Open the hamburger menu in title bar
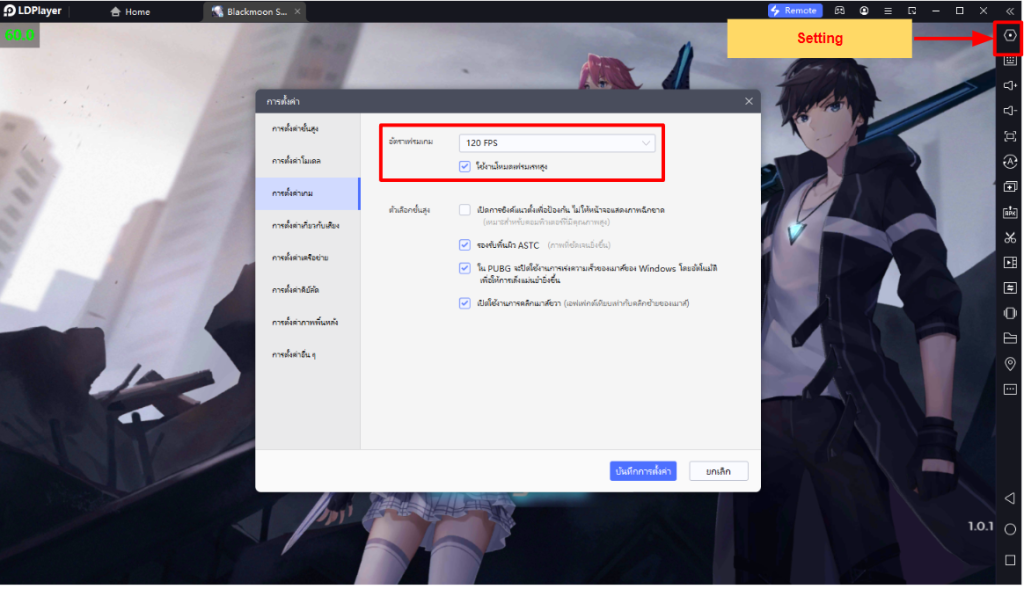Viewport: 1024px width, 589px height. click(887, 11)
